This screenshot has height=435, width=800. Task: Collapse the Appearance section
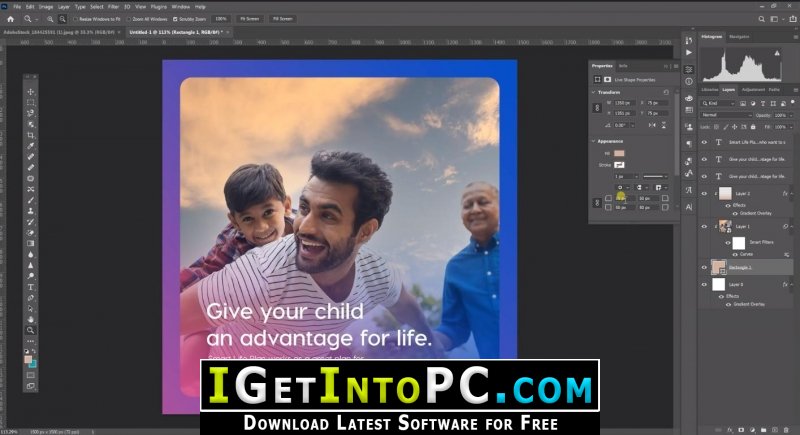pyautogui.click(x=593, y=141)
